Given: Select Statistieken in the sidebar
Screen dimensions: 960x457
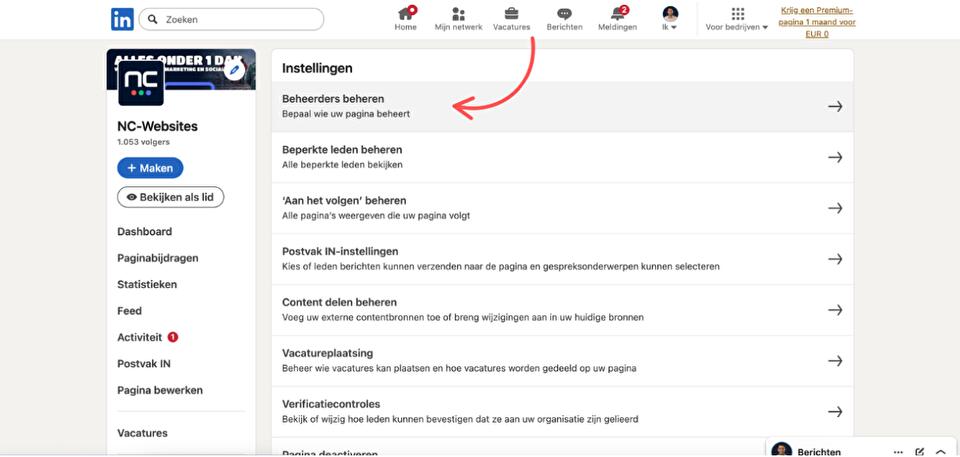Looking at the screenshot, I should coord(147,285).
